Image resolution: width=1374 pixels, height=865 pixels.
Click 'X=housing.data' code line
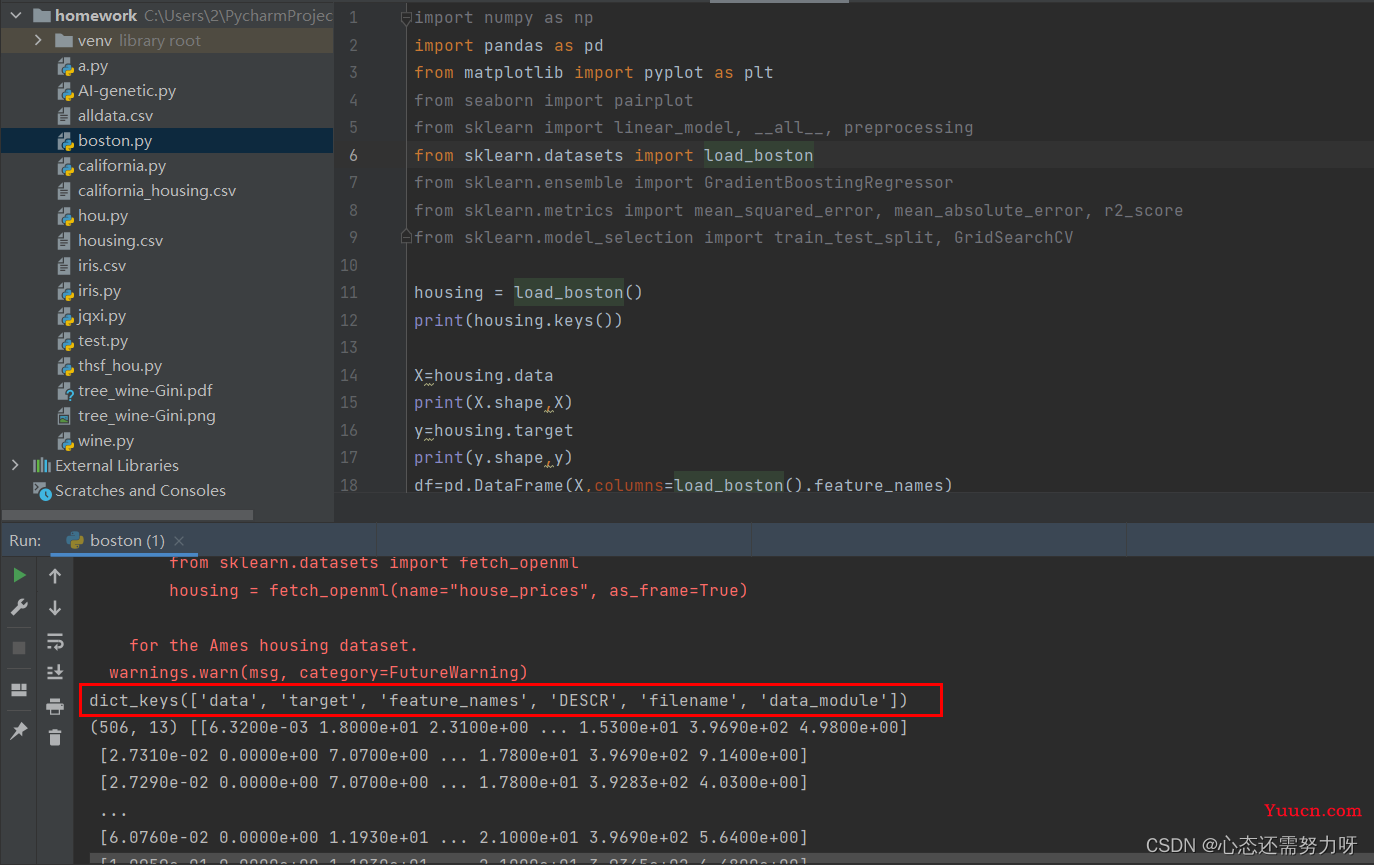coord(484,375)
